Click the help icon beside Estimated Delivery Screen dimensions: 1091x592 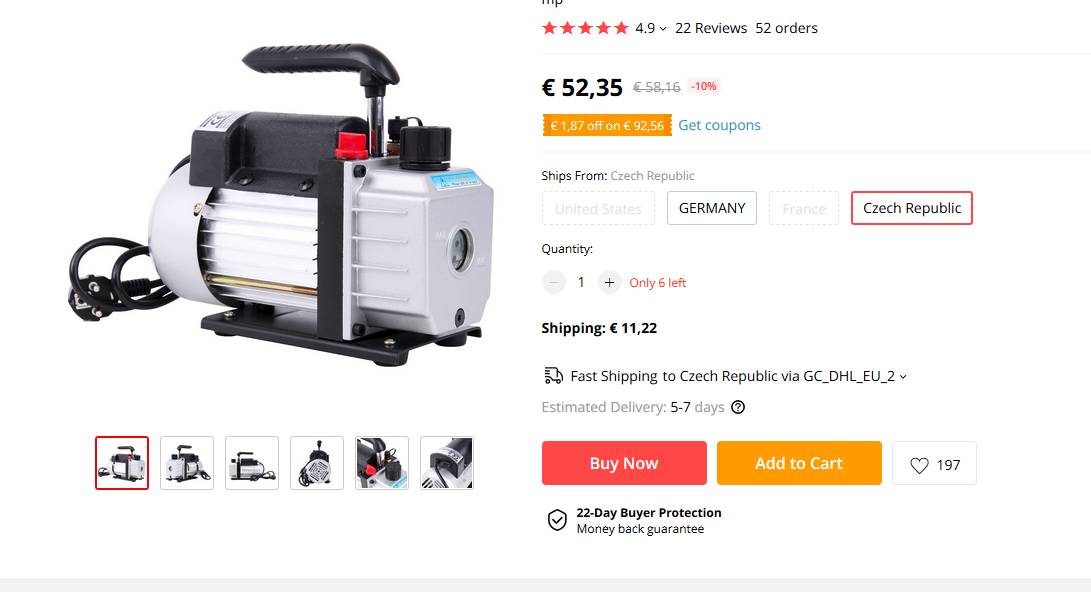tap(738, 407)
